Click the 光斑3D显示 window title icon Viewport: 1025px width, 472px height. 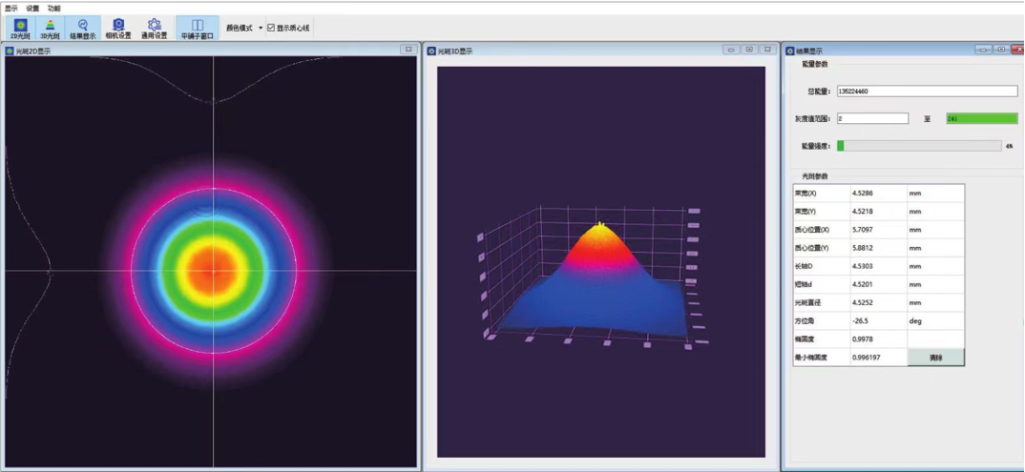pyautogui.click(x=432, y=50)
